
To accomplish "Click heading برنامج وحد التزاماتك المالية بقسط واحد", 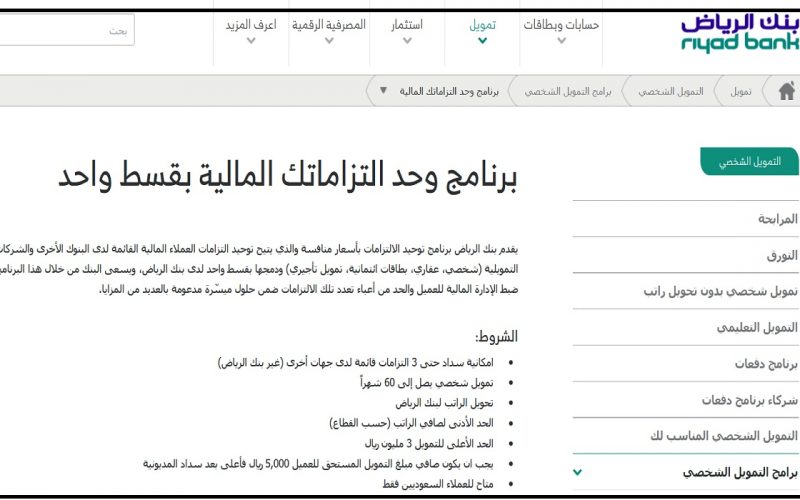I will [x=288, y=176].
